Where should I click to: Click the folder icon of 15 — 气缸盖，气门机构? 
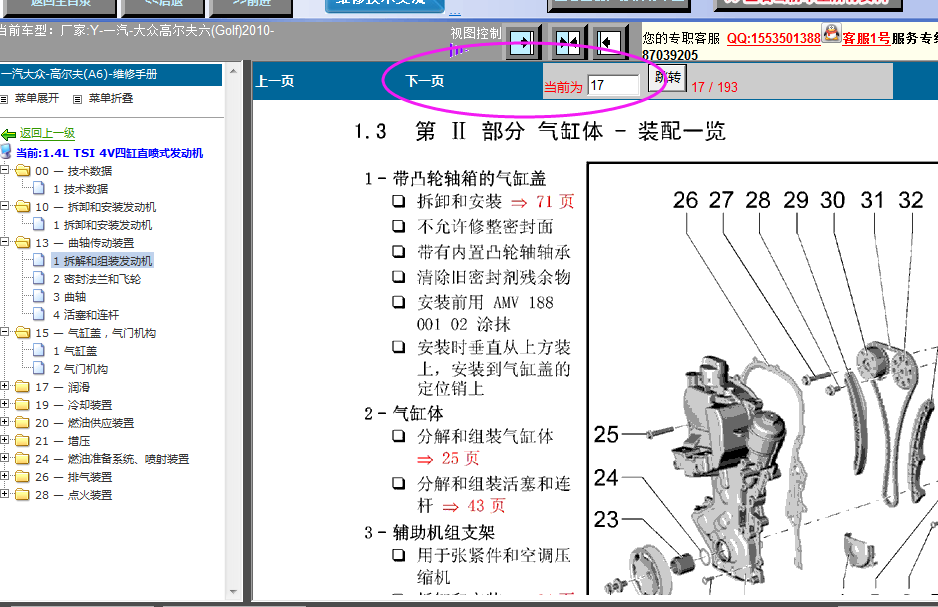[x=23, y=333]
